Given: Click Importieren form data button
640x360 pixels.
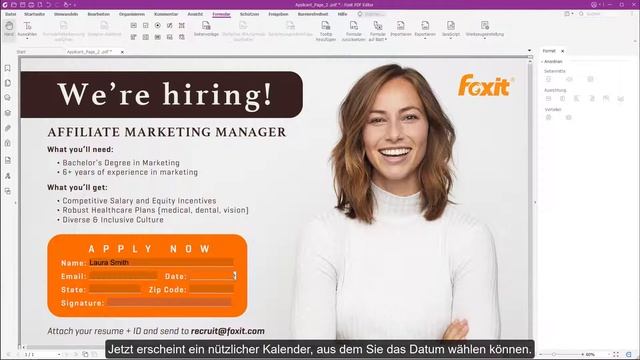Looking at the screenshot, I should point(401,29).
